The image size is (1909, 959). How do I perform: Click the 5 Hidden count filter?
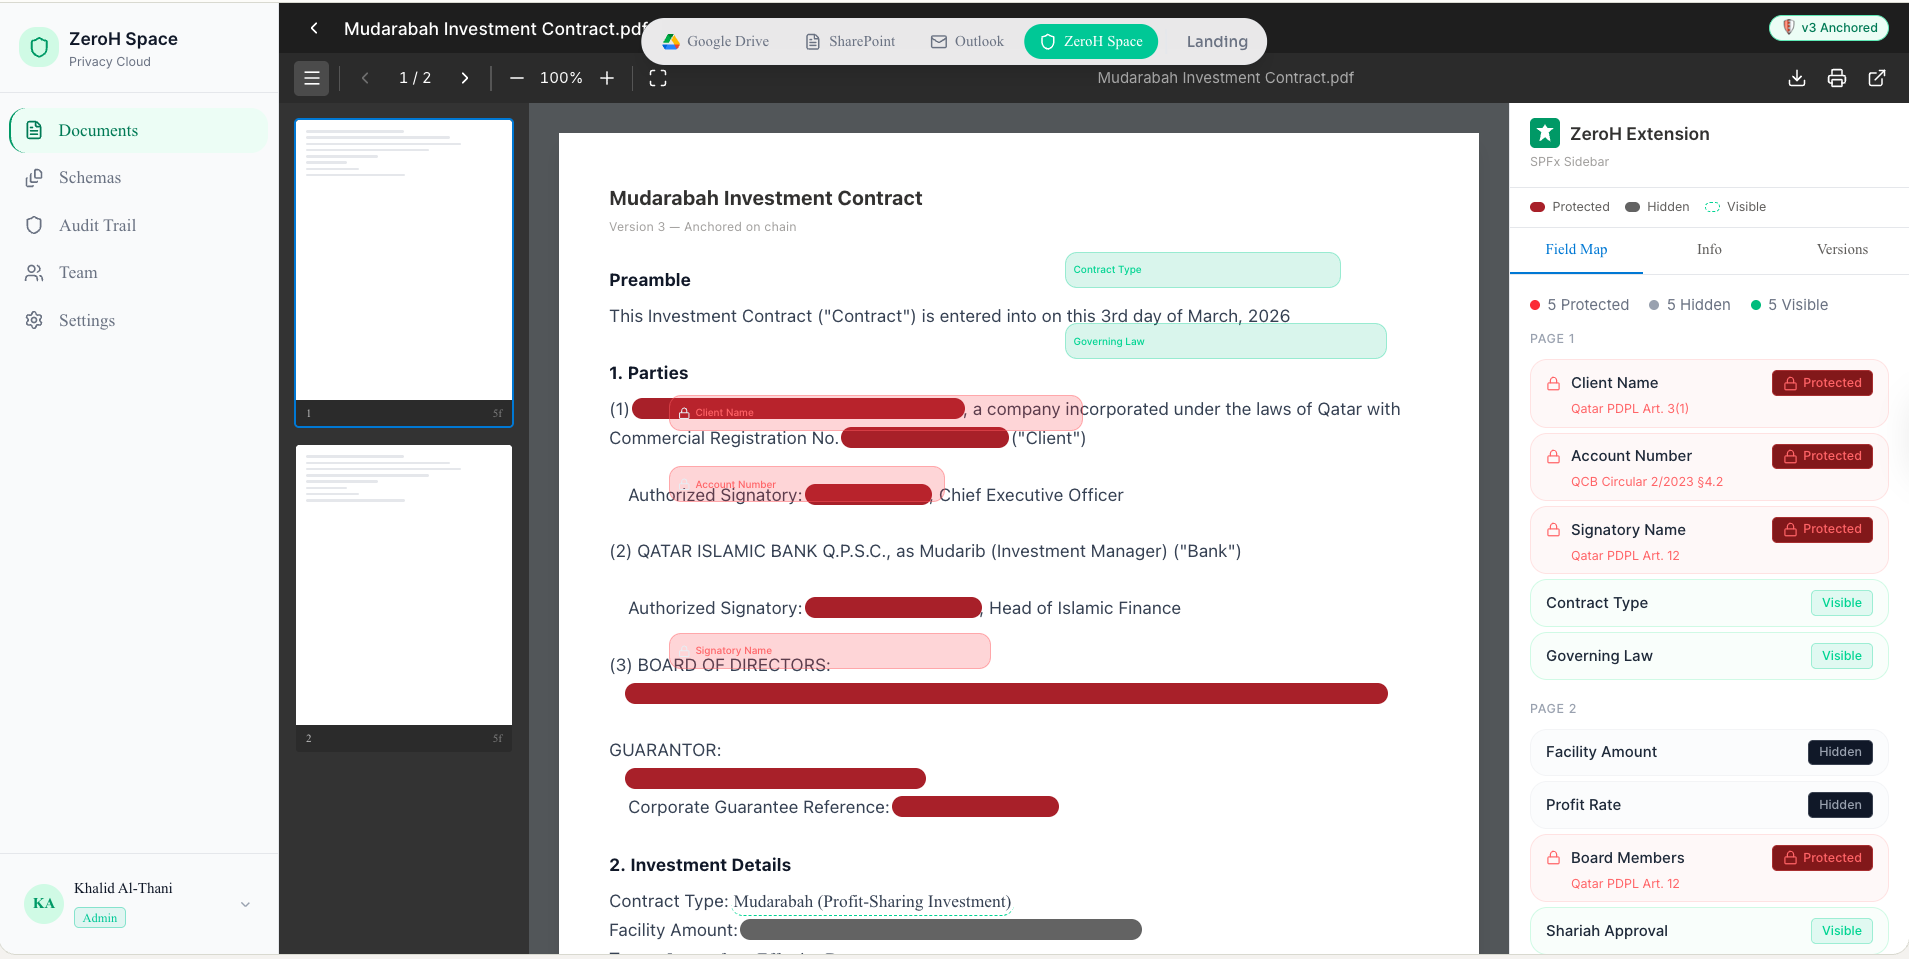1689,305
